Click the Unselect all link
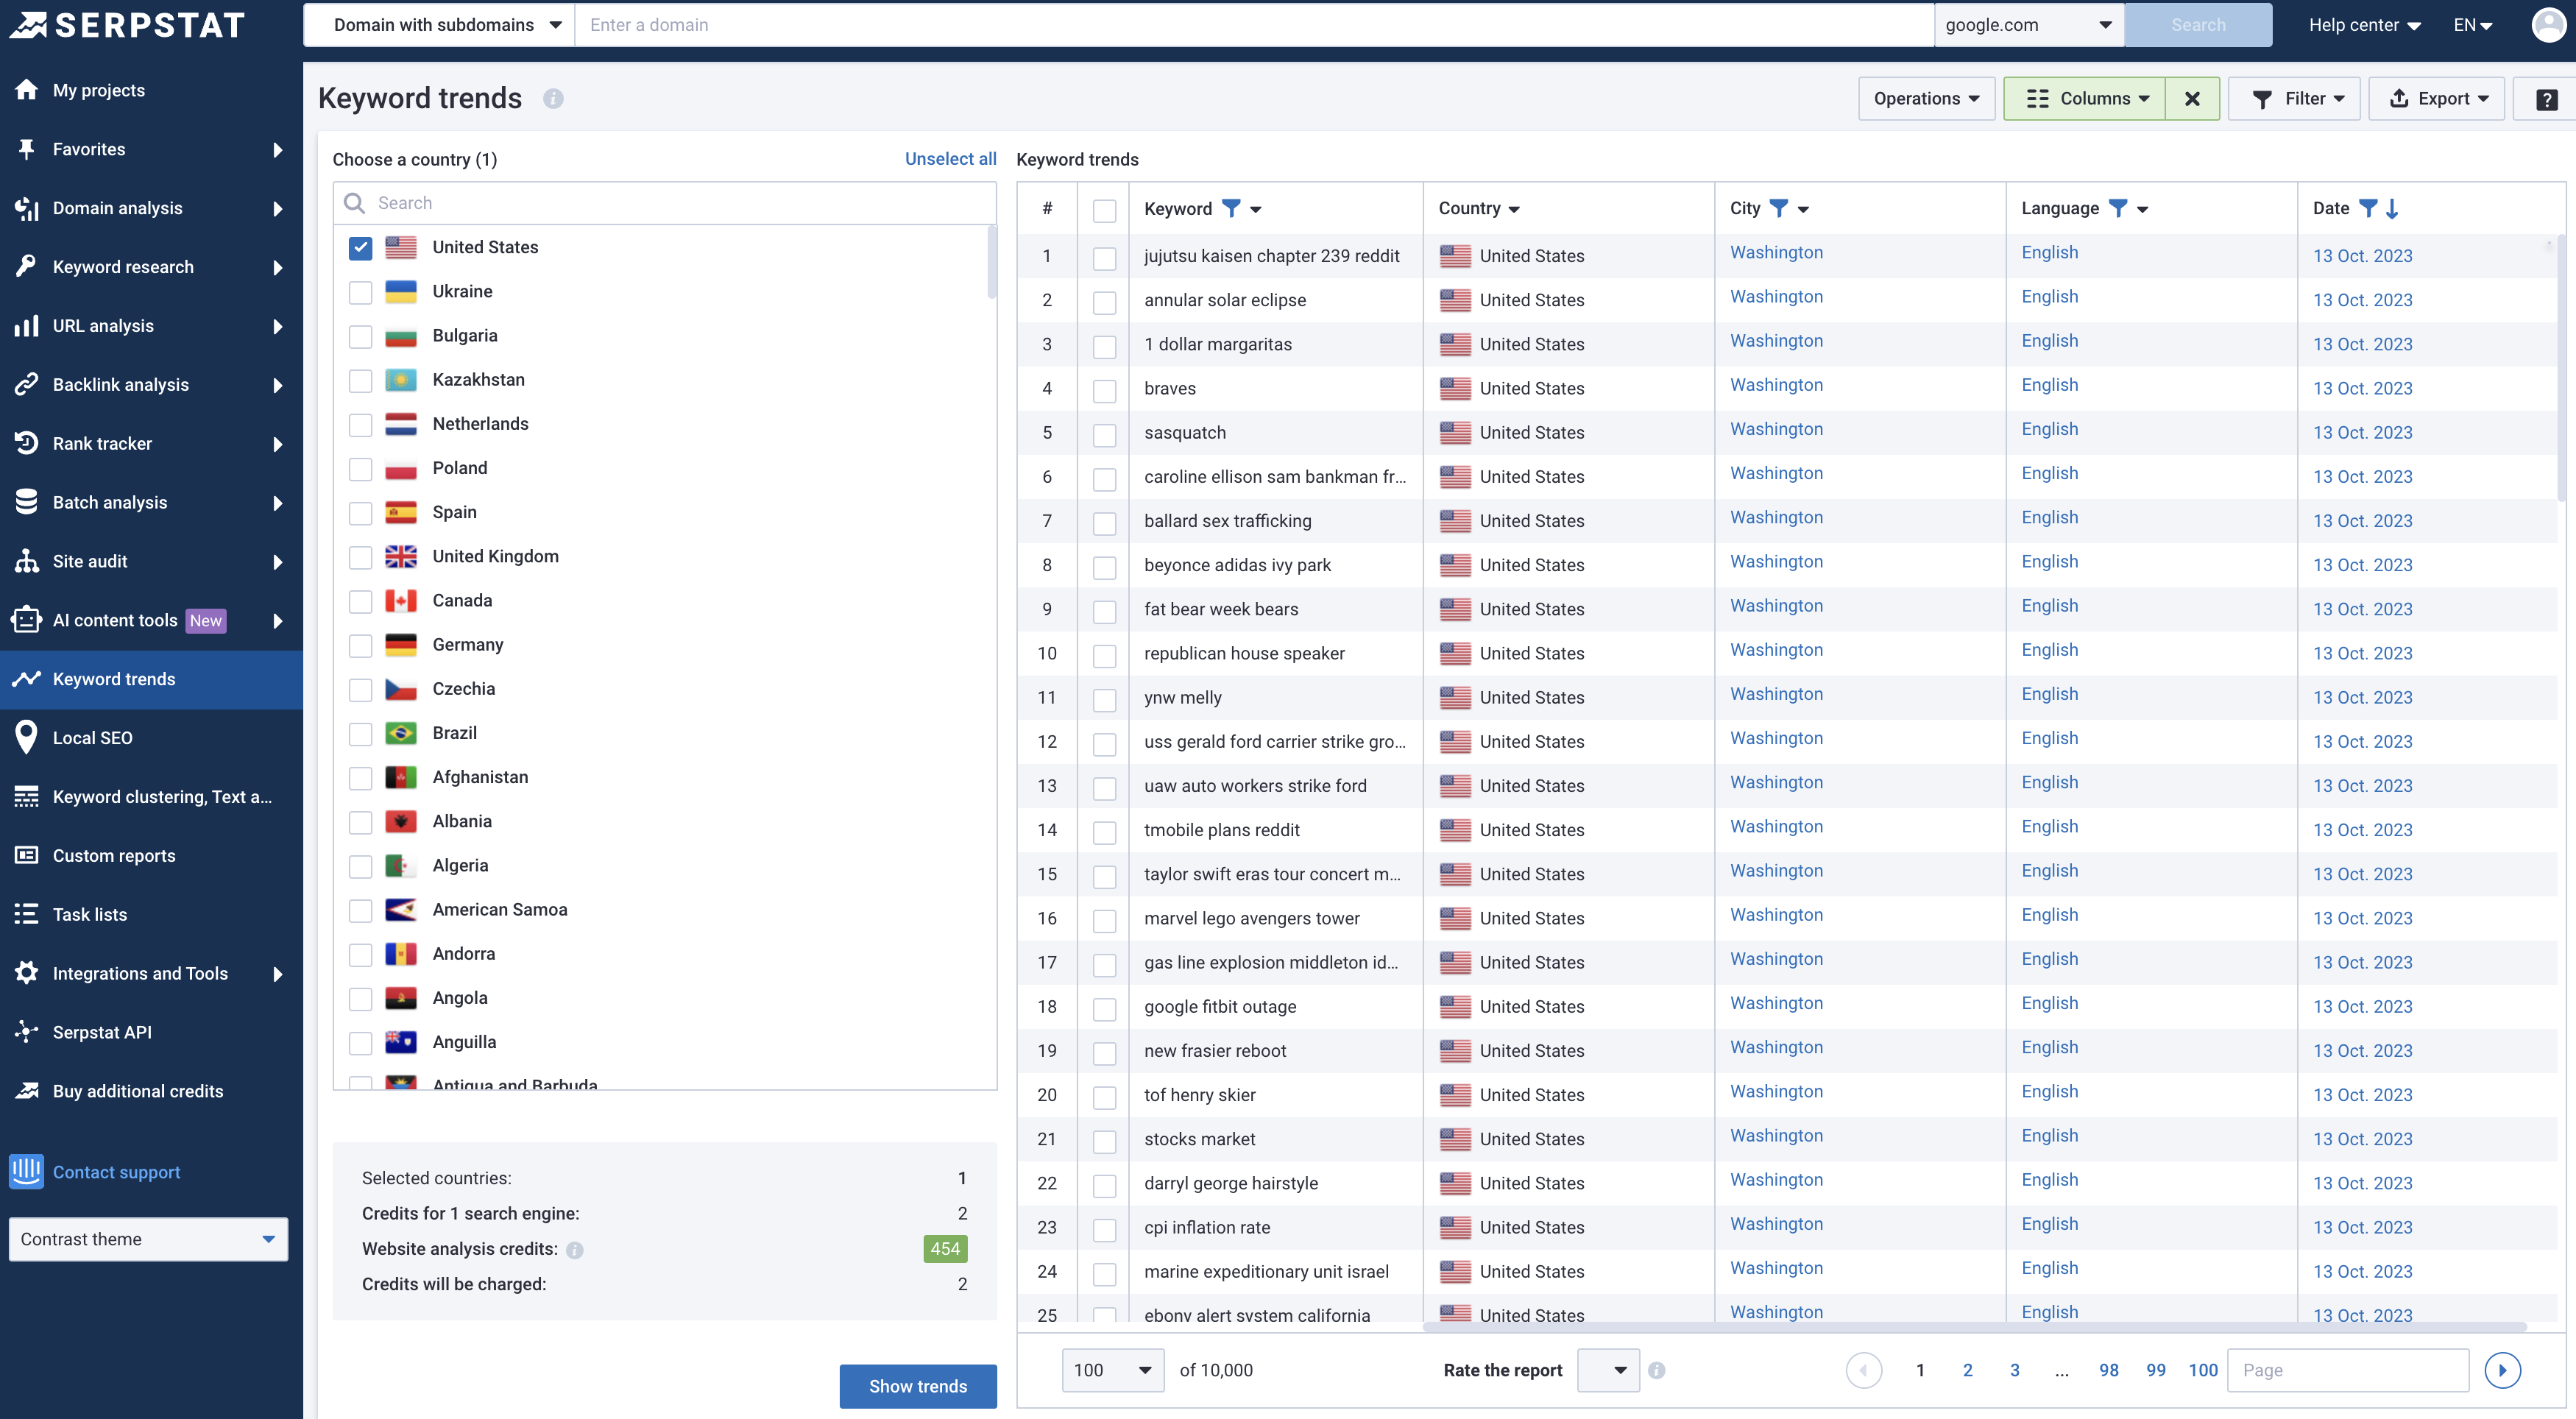This screenshot has height=1419, width=2576. pos(950,159)
